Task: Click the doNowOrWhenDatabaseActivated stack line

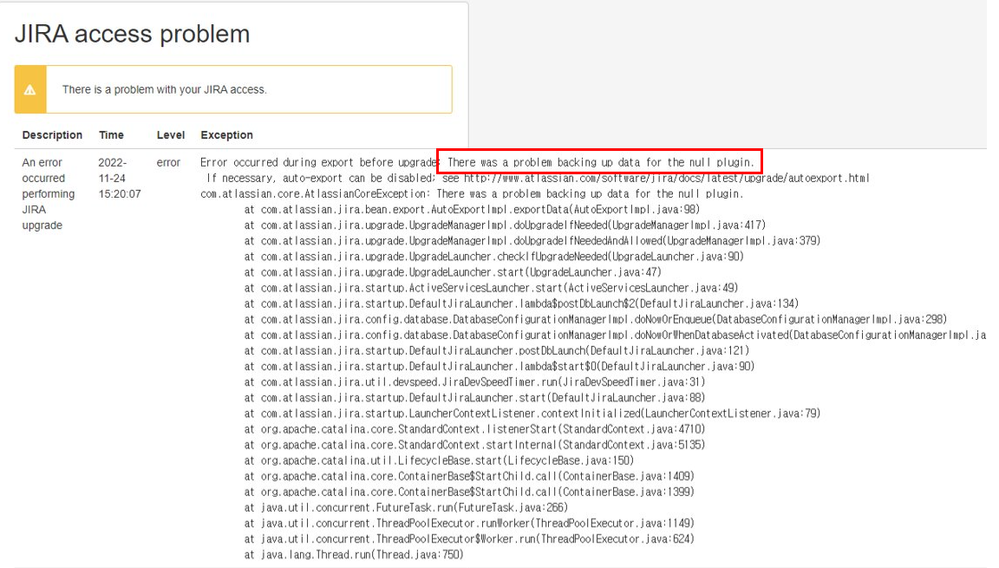Action: (x=615, y=335)
